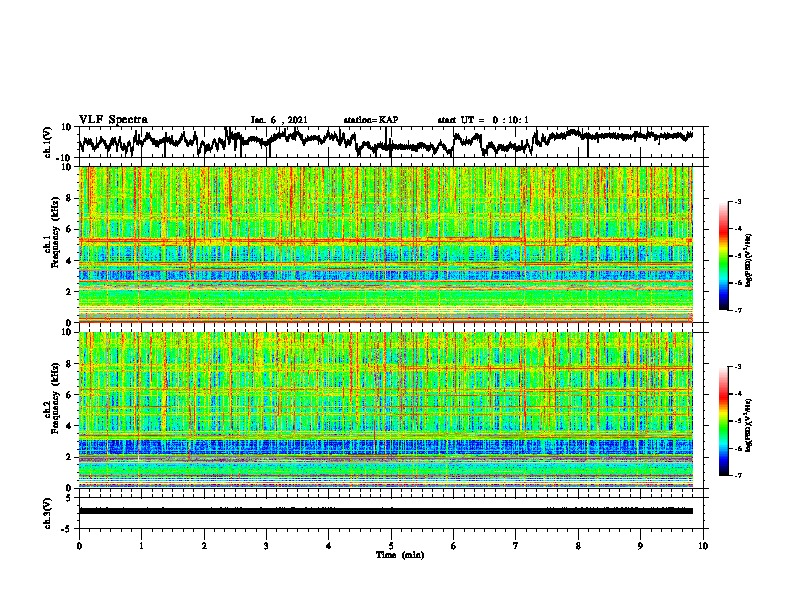Viewport: 792px width, 612px height.
Task: Click the ch.1 spectrogram color scale bar
Action: tap(723, 256)
